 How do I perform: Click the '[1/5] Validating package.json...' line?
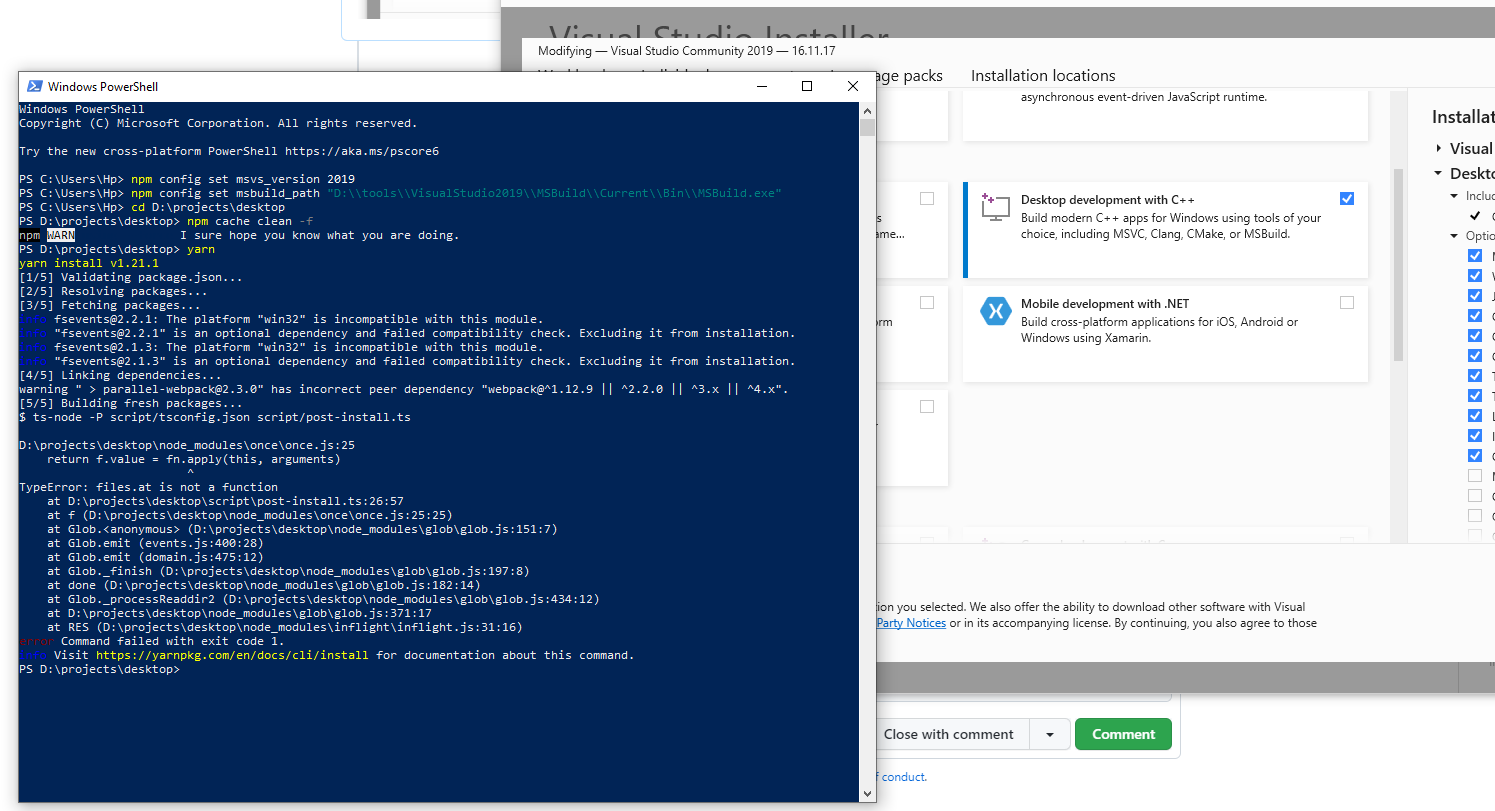(x=131, y=277)
